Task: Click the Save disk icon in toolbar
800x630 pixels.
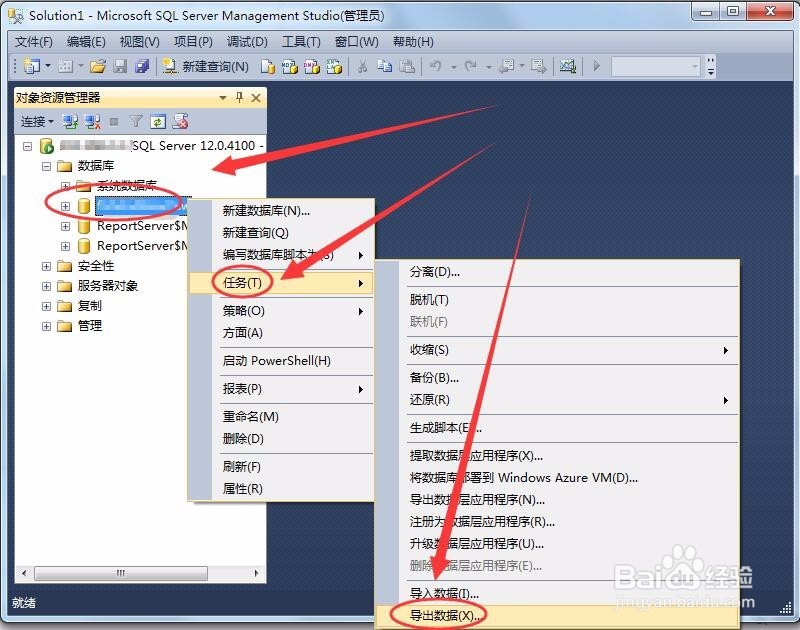Action: click(120, 66)
